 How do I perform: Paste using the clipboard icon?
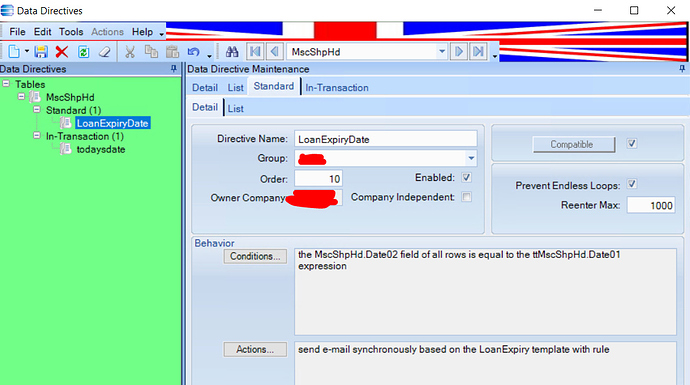point(172,52)
